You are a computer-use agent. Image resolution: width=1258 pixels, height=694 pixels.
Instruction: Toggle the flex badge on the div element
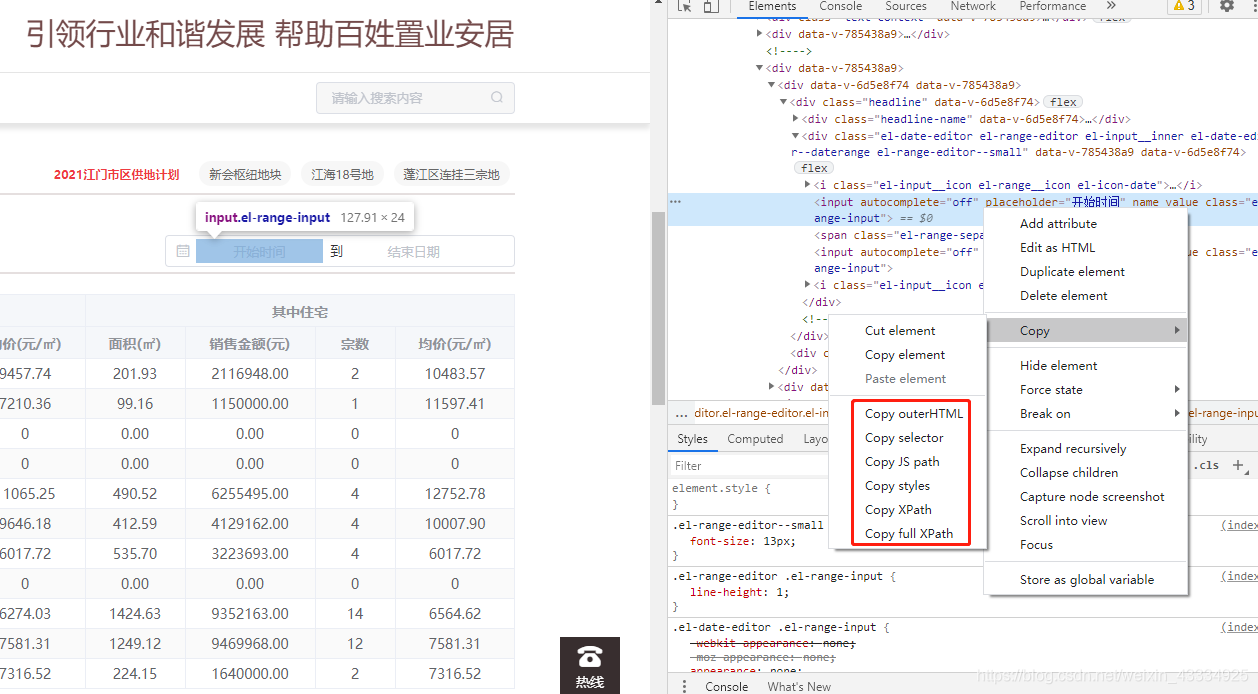coord(1063,101)
